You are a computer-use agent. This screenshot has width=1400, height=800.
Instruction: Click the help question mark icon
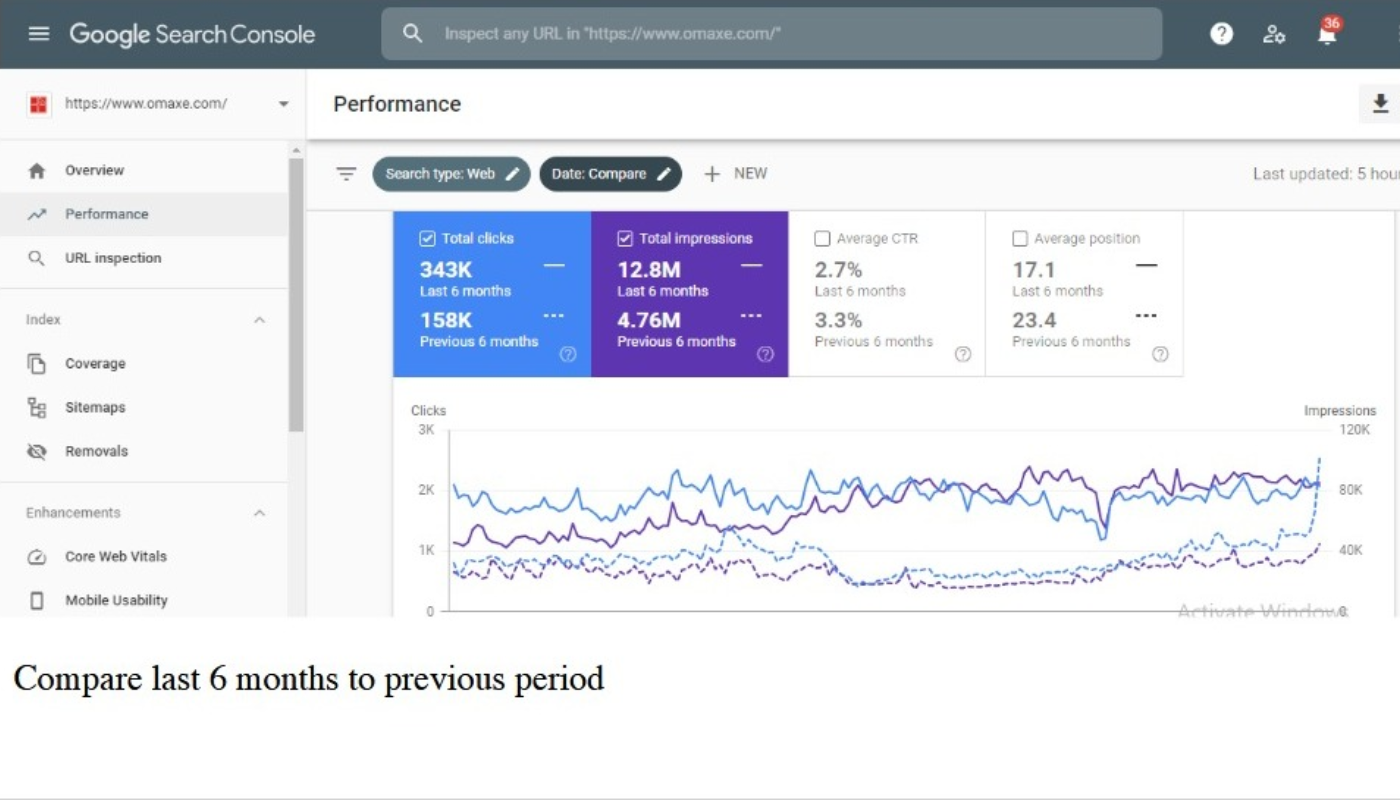point(1221,34)
